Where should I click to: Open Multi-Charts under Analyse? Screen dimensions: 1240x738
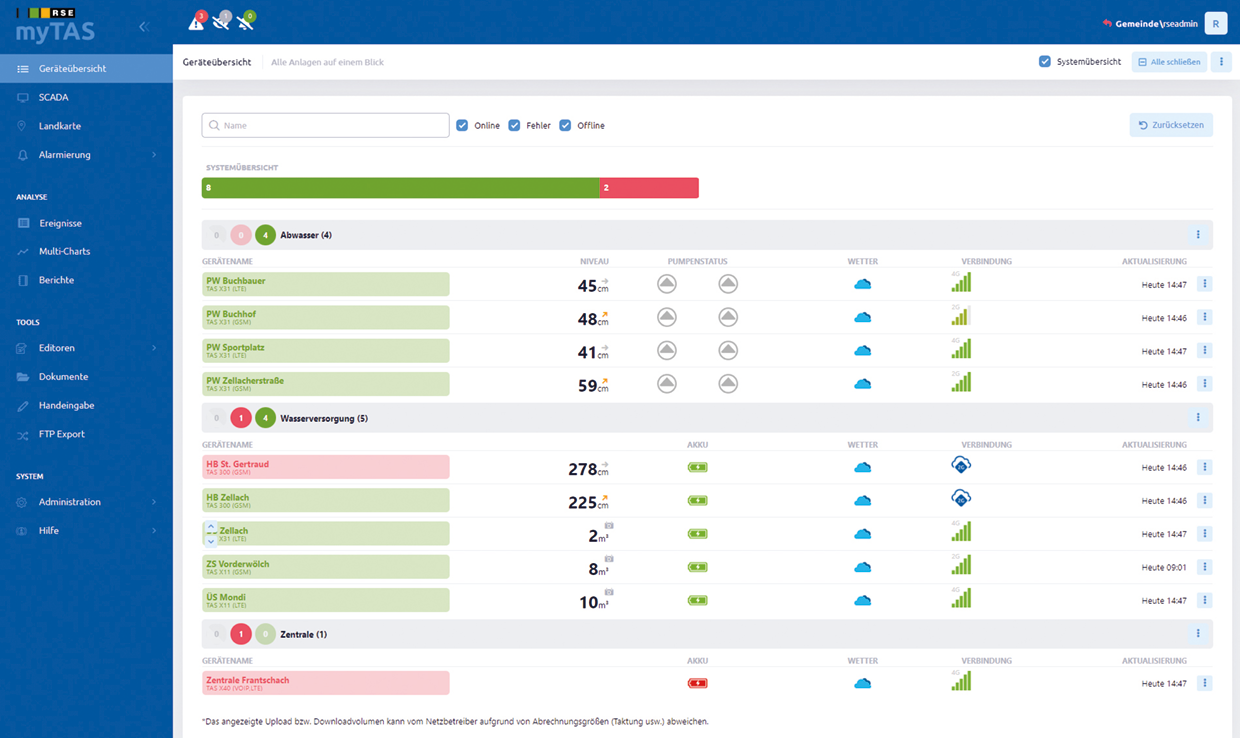point(60,251)
